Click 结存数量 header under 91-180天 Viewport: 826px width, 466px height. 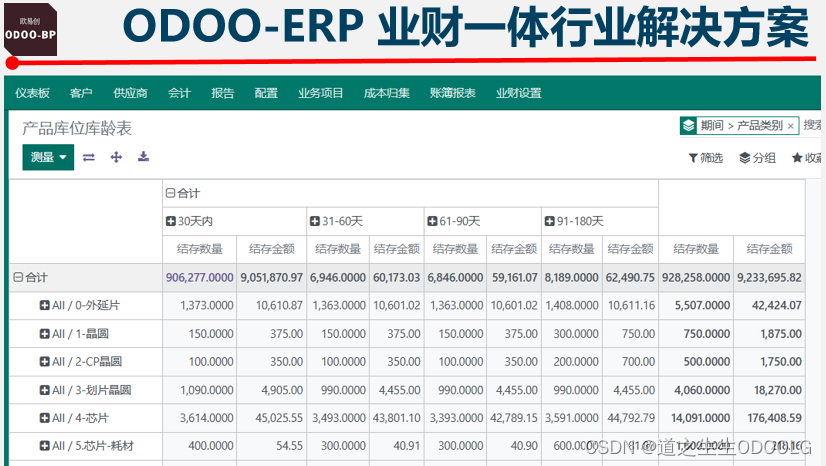pyautogui.click(x=572, y=249)
